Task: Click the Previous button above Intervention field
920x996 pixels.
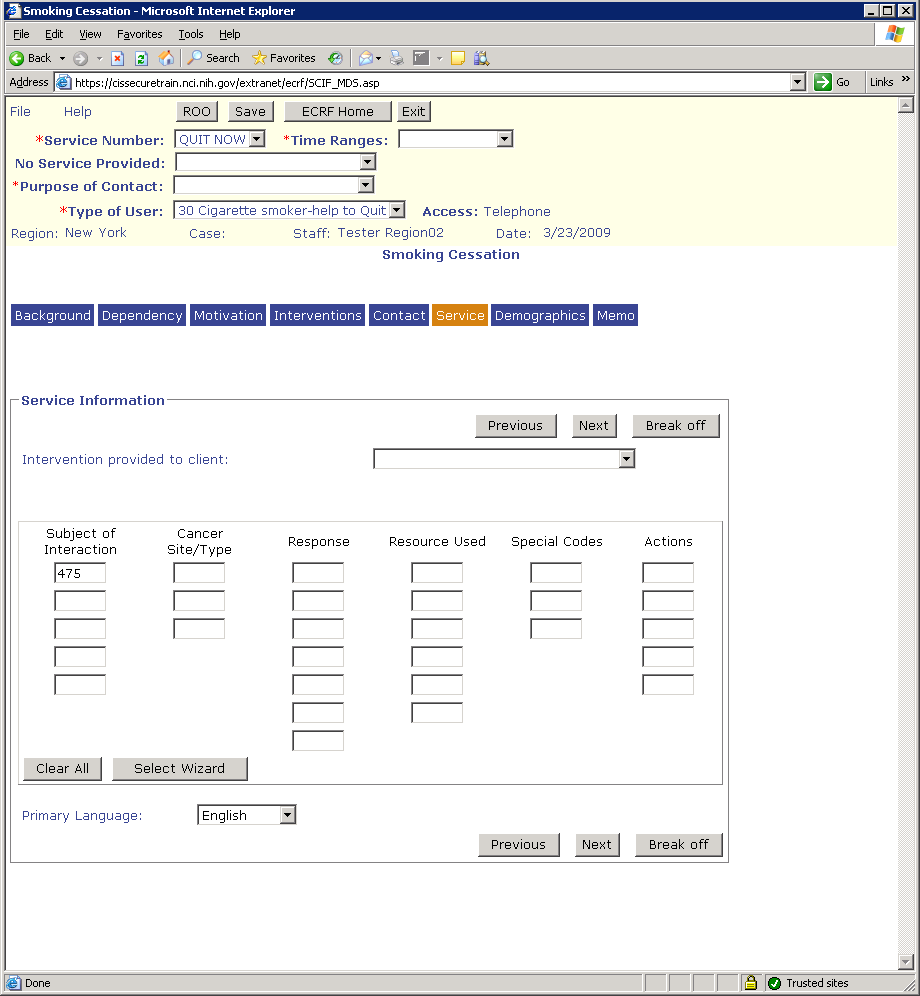Action: pos(515,426)
